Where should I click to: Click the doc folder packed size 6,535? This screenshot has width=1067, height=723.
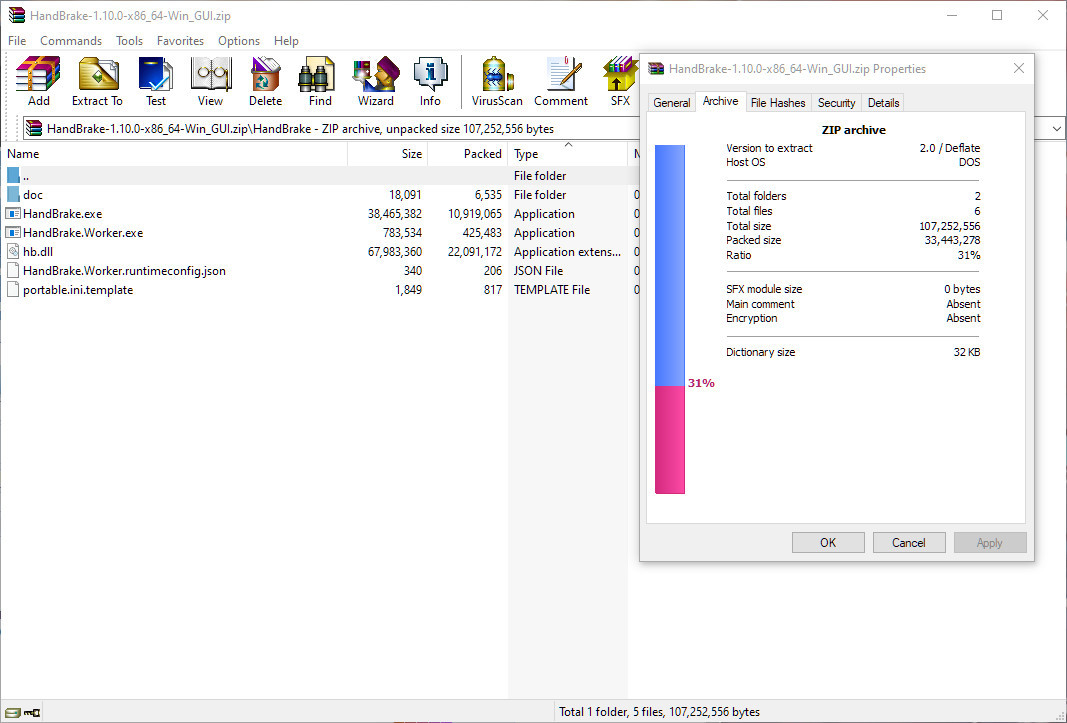click(488, 195)
